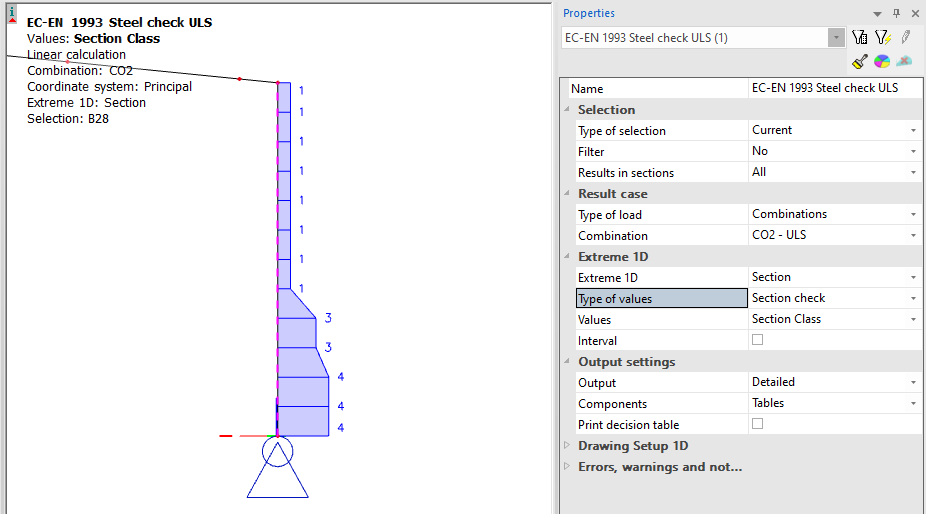
Task: Toggle the Interval checkbox
Action: (x=757, y=340)
